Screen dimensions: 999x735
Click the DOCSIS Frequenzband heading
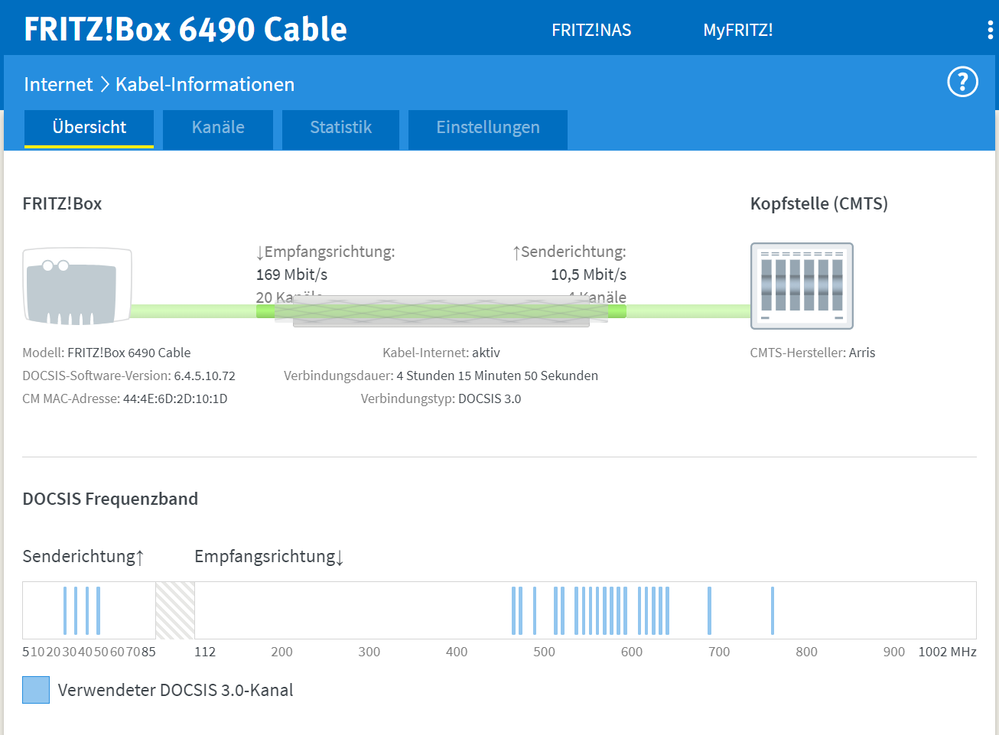110,499
